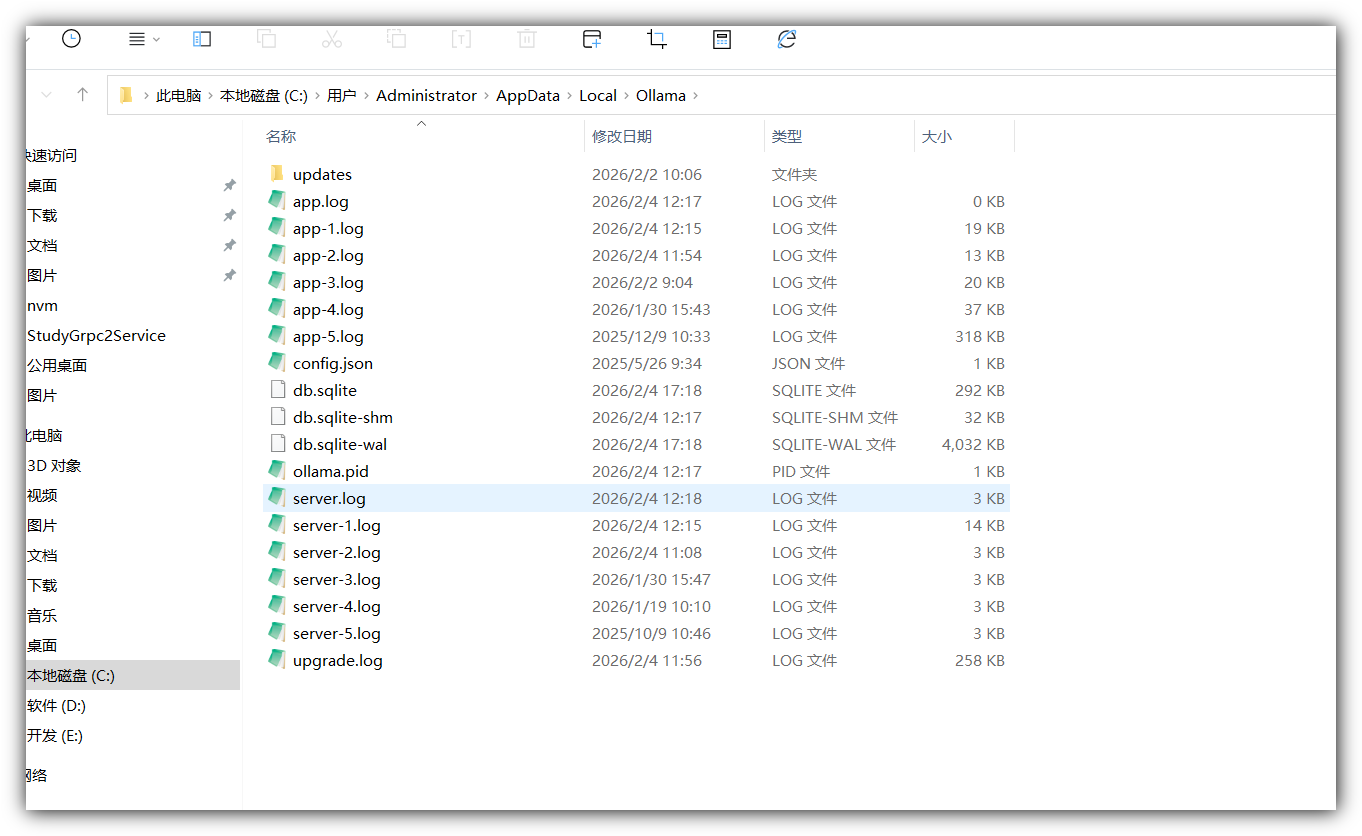The height and width of the screenshot is (836, 1362).
Task: Open StudyGrpc2Service in sidebar
Action: coord(96,335)
